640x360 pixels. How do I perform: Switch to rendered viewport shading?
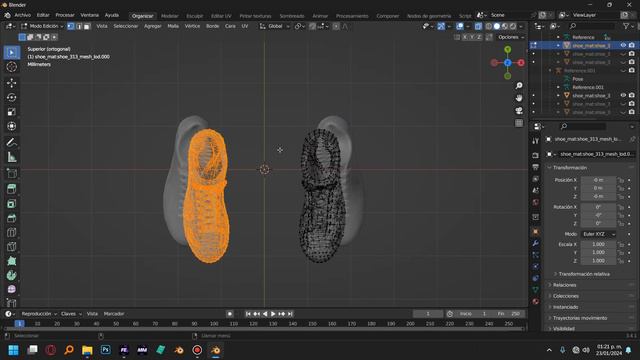(x=513, y=26)
